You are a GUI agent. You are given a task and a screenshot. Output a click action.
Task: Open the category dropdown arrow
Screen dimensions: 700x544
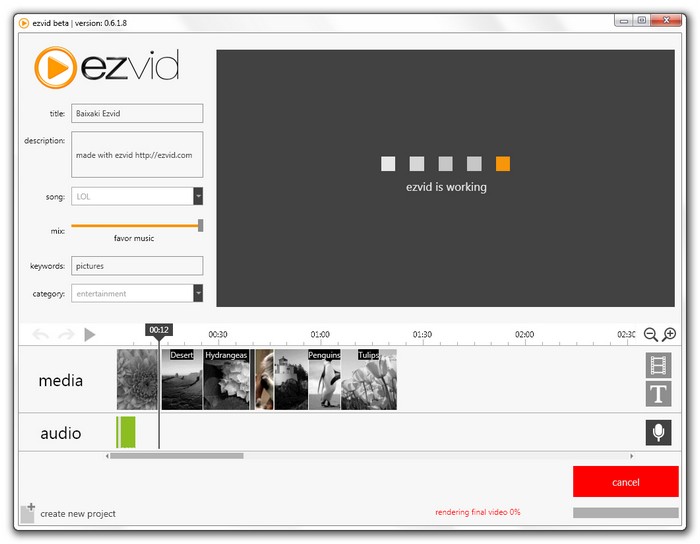pos(198,293)
